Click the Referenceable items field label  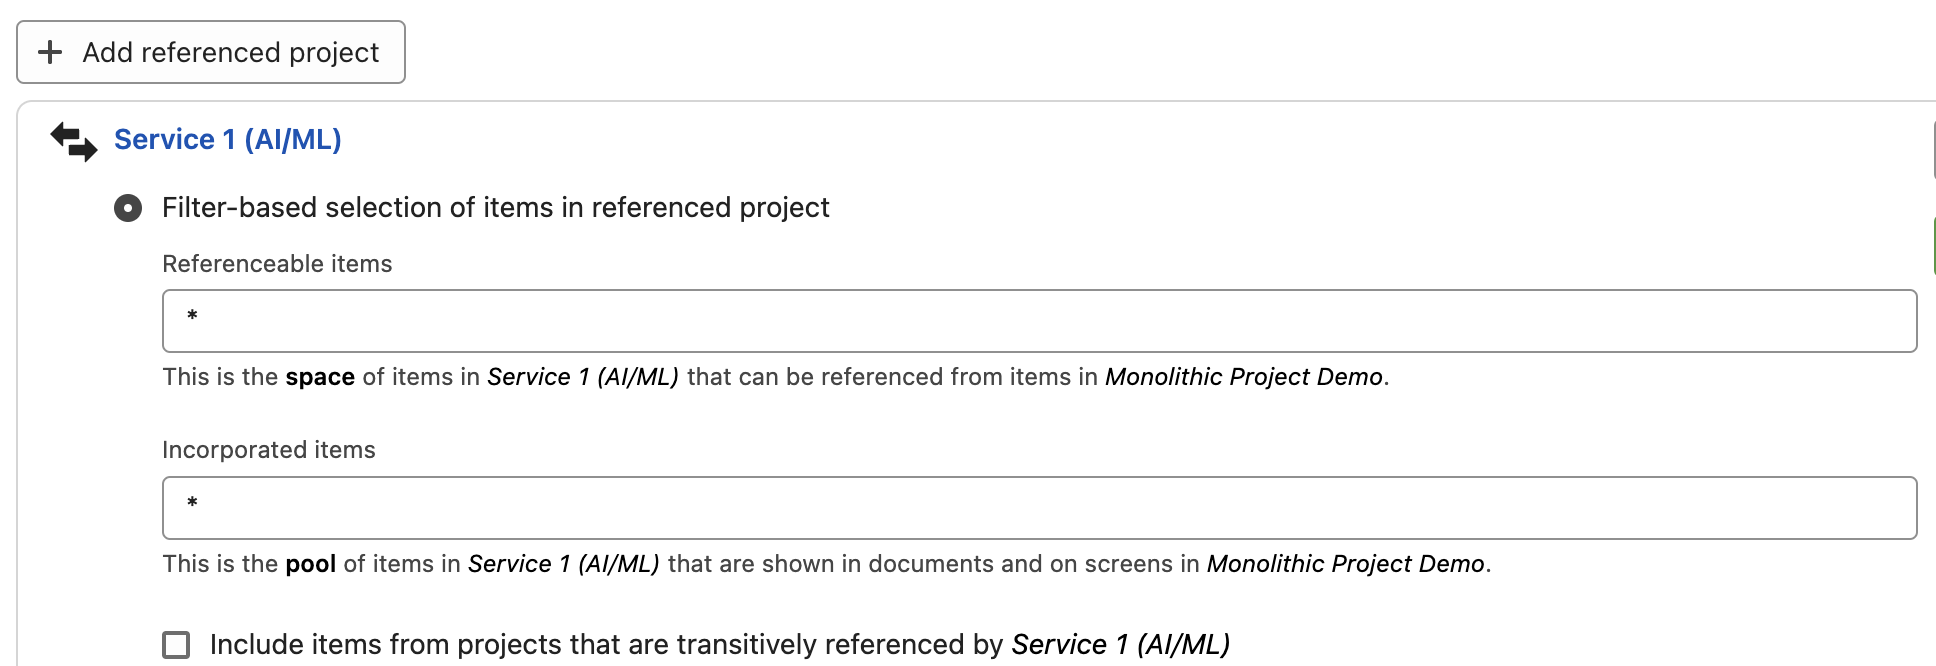[277, 264]
